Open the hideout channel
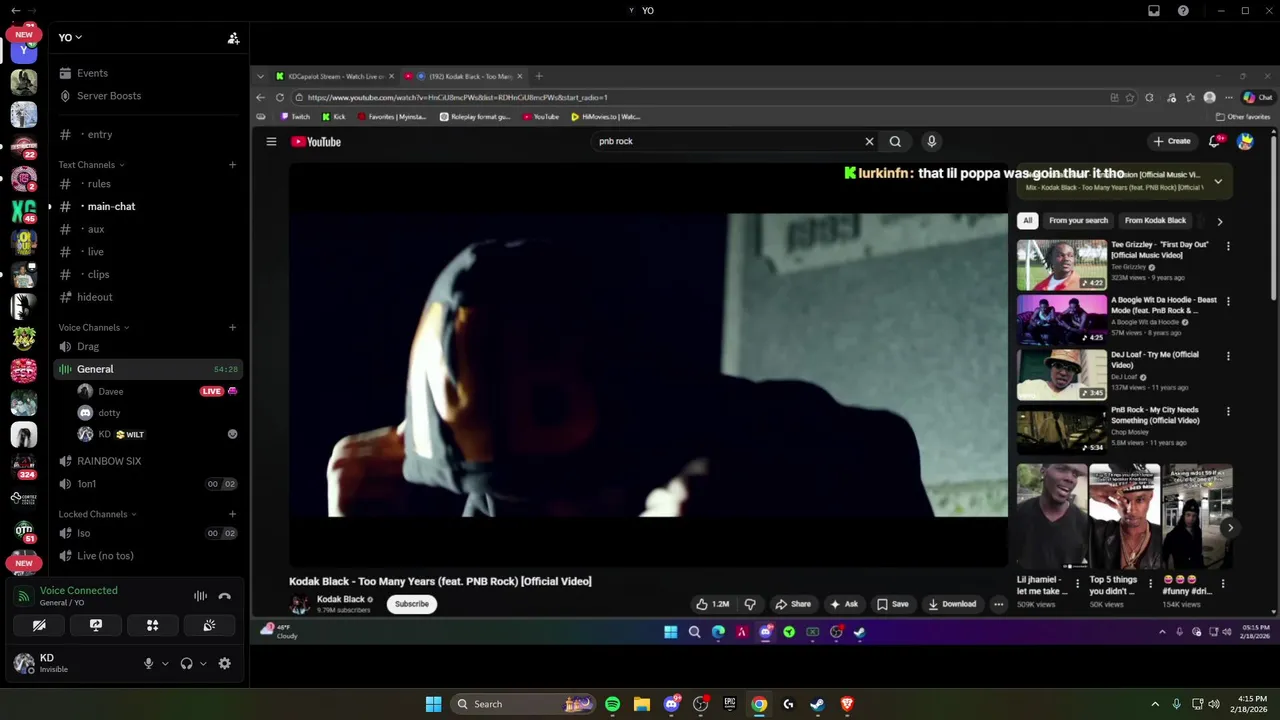Image resolution: width=1280 pixels, height=720 pixels. [x=95, y=297]
